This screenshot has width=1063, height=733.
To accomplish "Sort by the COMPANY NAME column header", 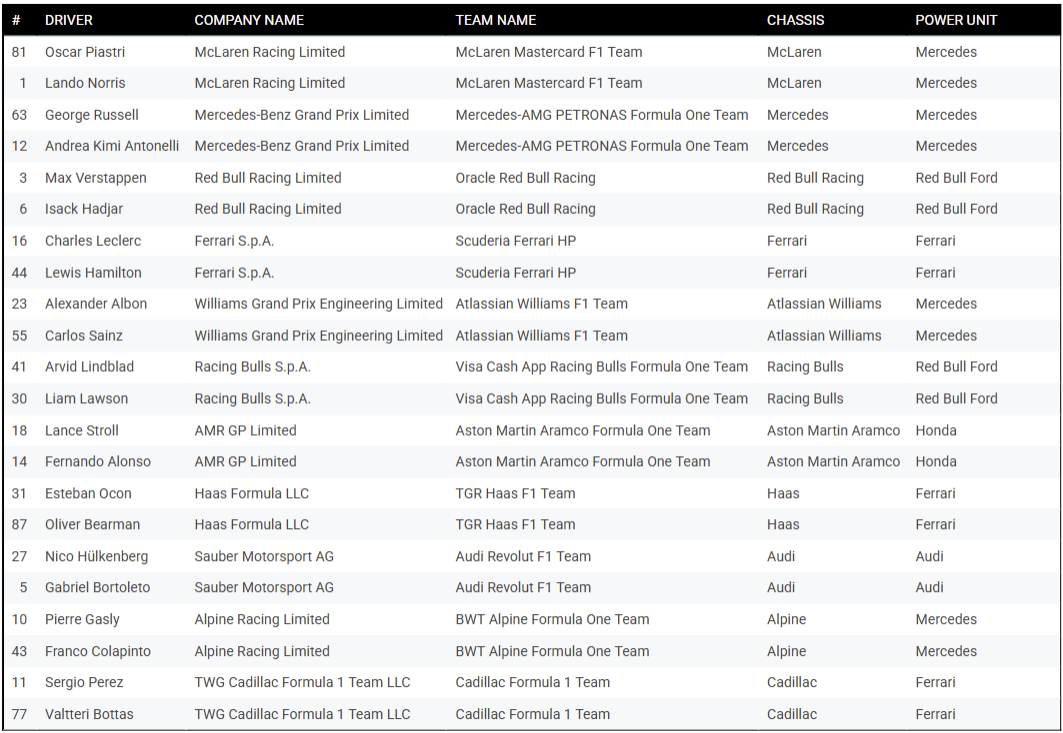I will pyautogui.click(x=249, y=20).
